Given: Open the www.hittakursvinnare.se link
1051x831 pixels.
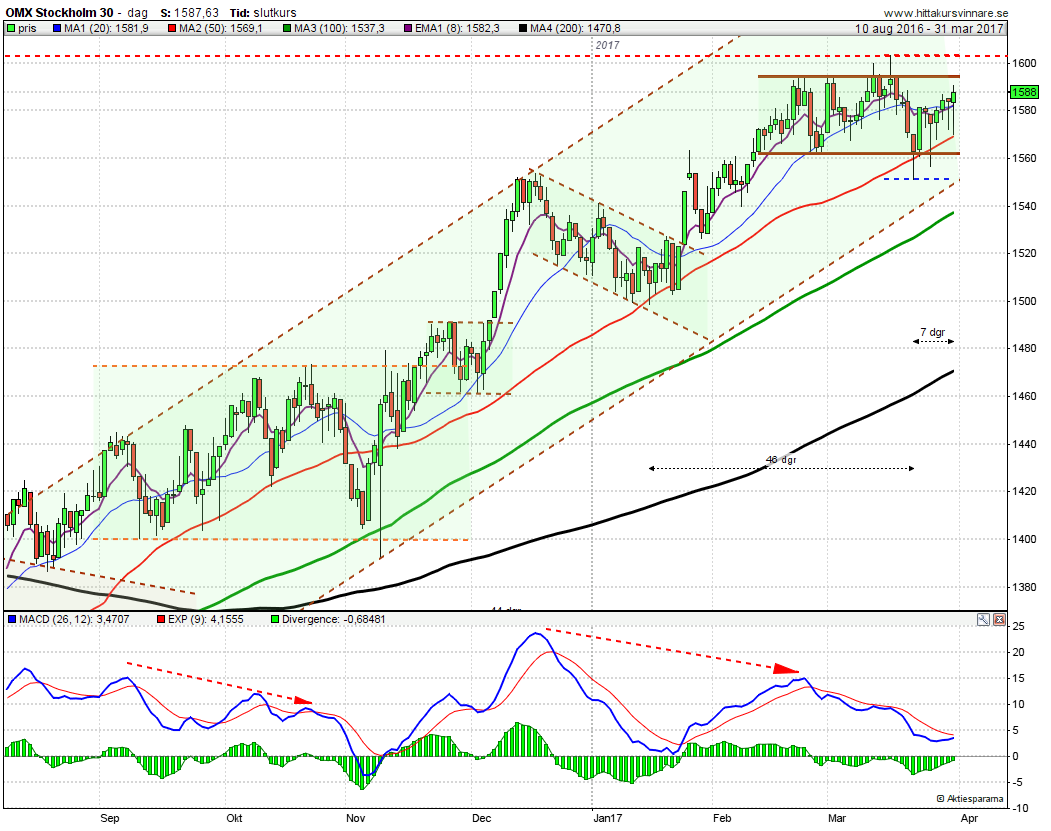Looking at the screenshot, I should (x=946, y=13).
